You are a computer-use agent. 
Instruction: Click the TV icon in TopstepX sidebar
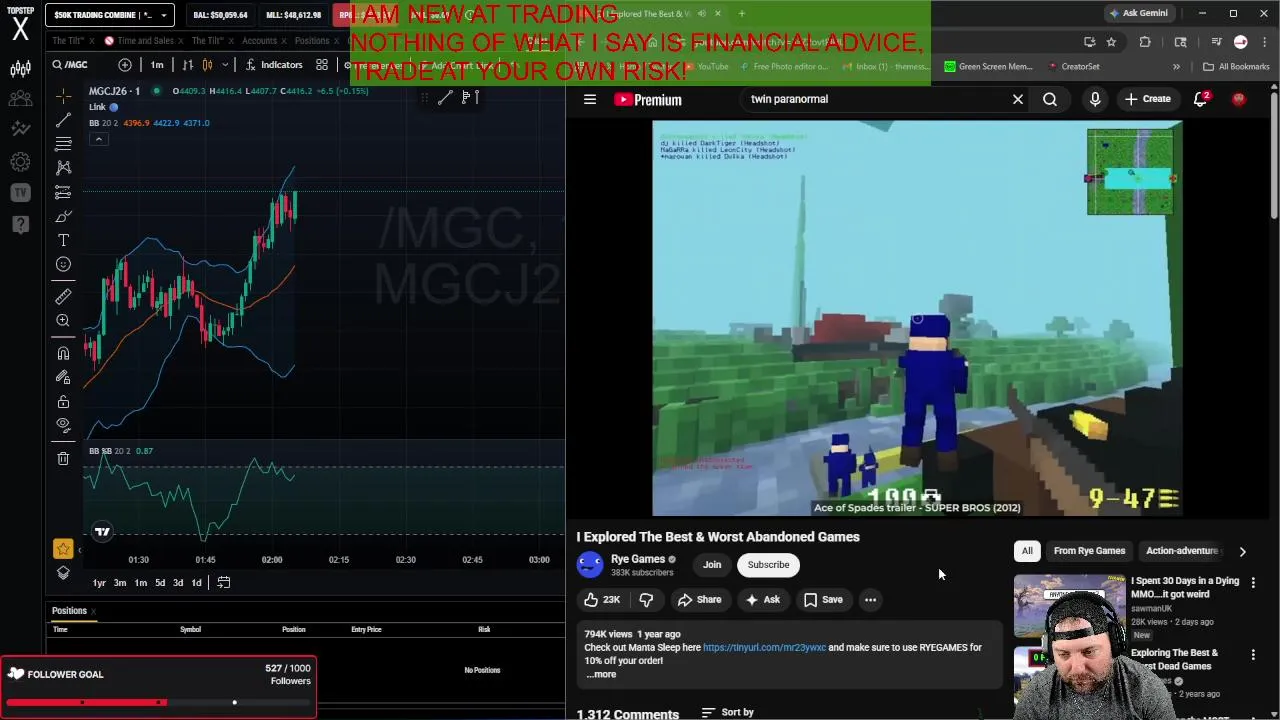(20, 193)
